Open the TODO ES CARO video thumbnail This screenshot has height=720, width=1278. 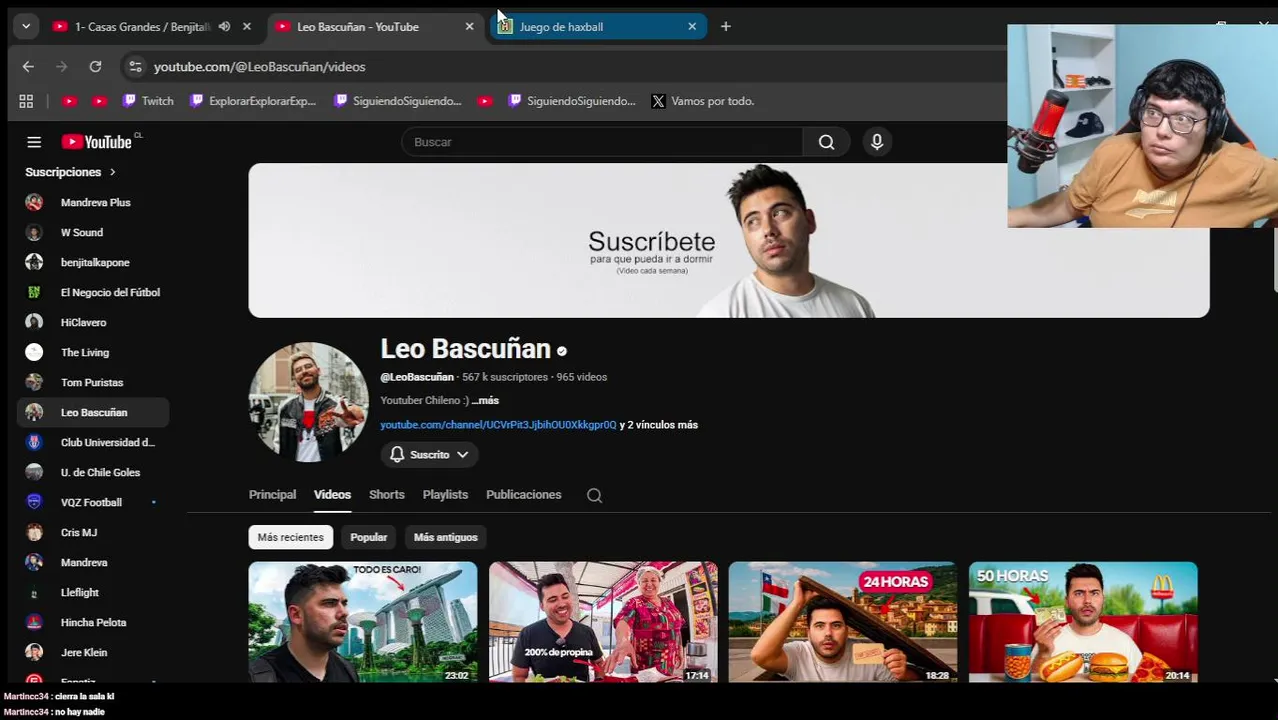[363, 622]
